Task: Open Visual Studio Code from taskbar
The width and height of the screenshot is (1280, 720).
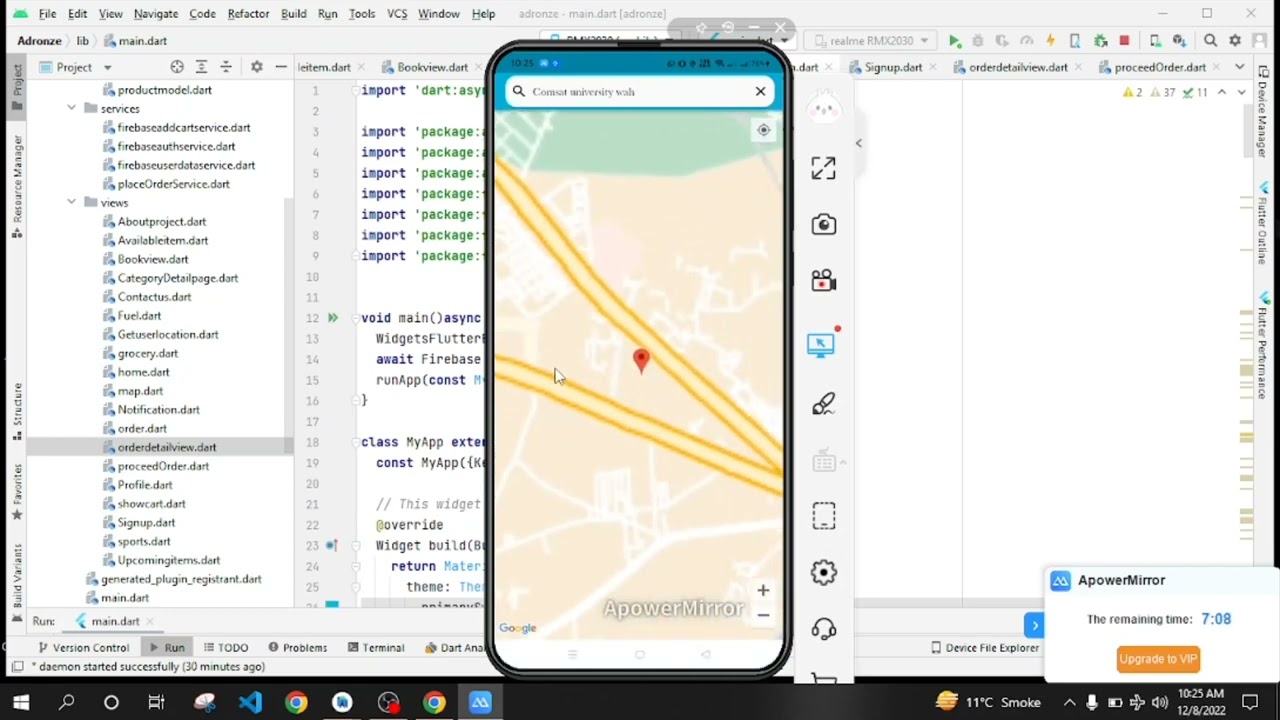Action: 250,702
